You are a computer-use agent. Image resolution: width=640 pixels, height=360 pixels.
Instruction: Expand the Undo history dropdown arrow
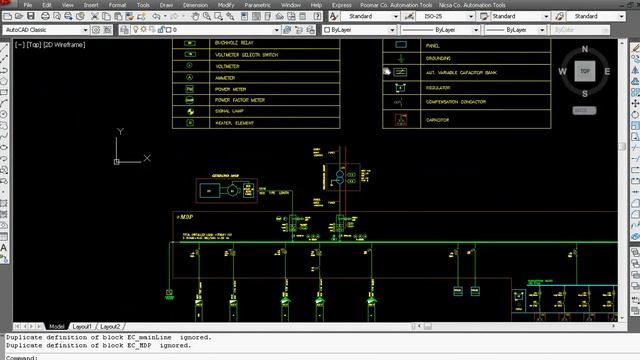click(x=165, y=16)
